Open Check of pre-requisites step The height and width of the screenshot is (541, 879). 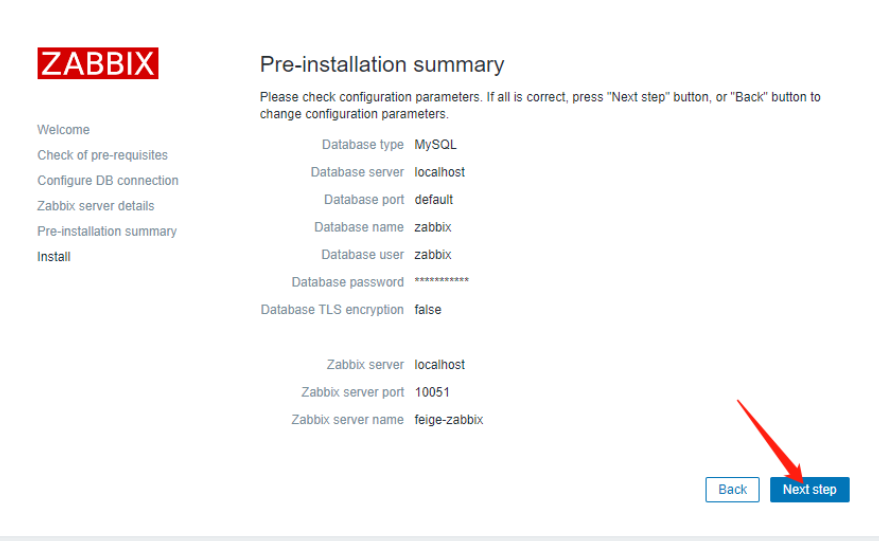click(x=102, y=155)
